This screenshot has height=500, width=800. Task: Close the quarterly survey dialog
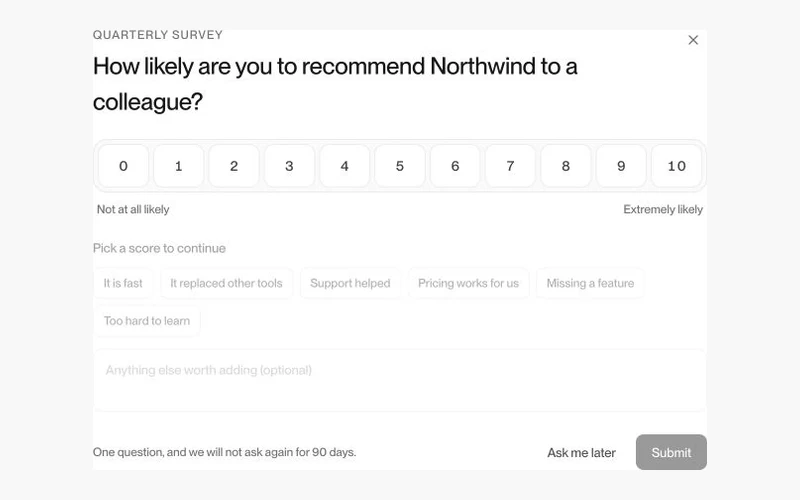693,40
